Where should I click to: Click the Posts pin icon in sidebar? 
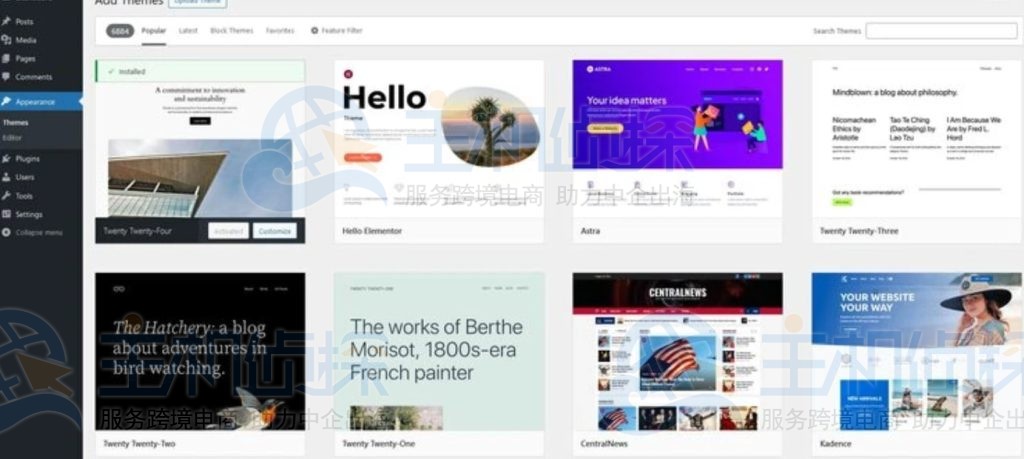(6, 22)
